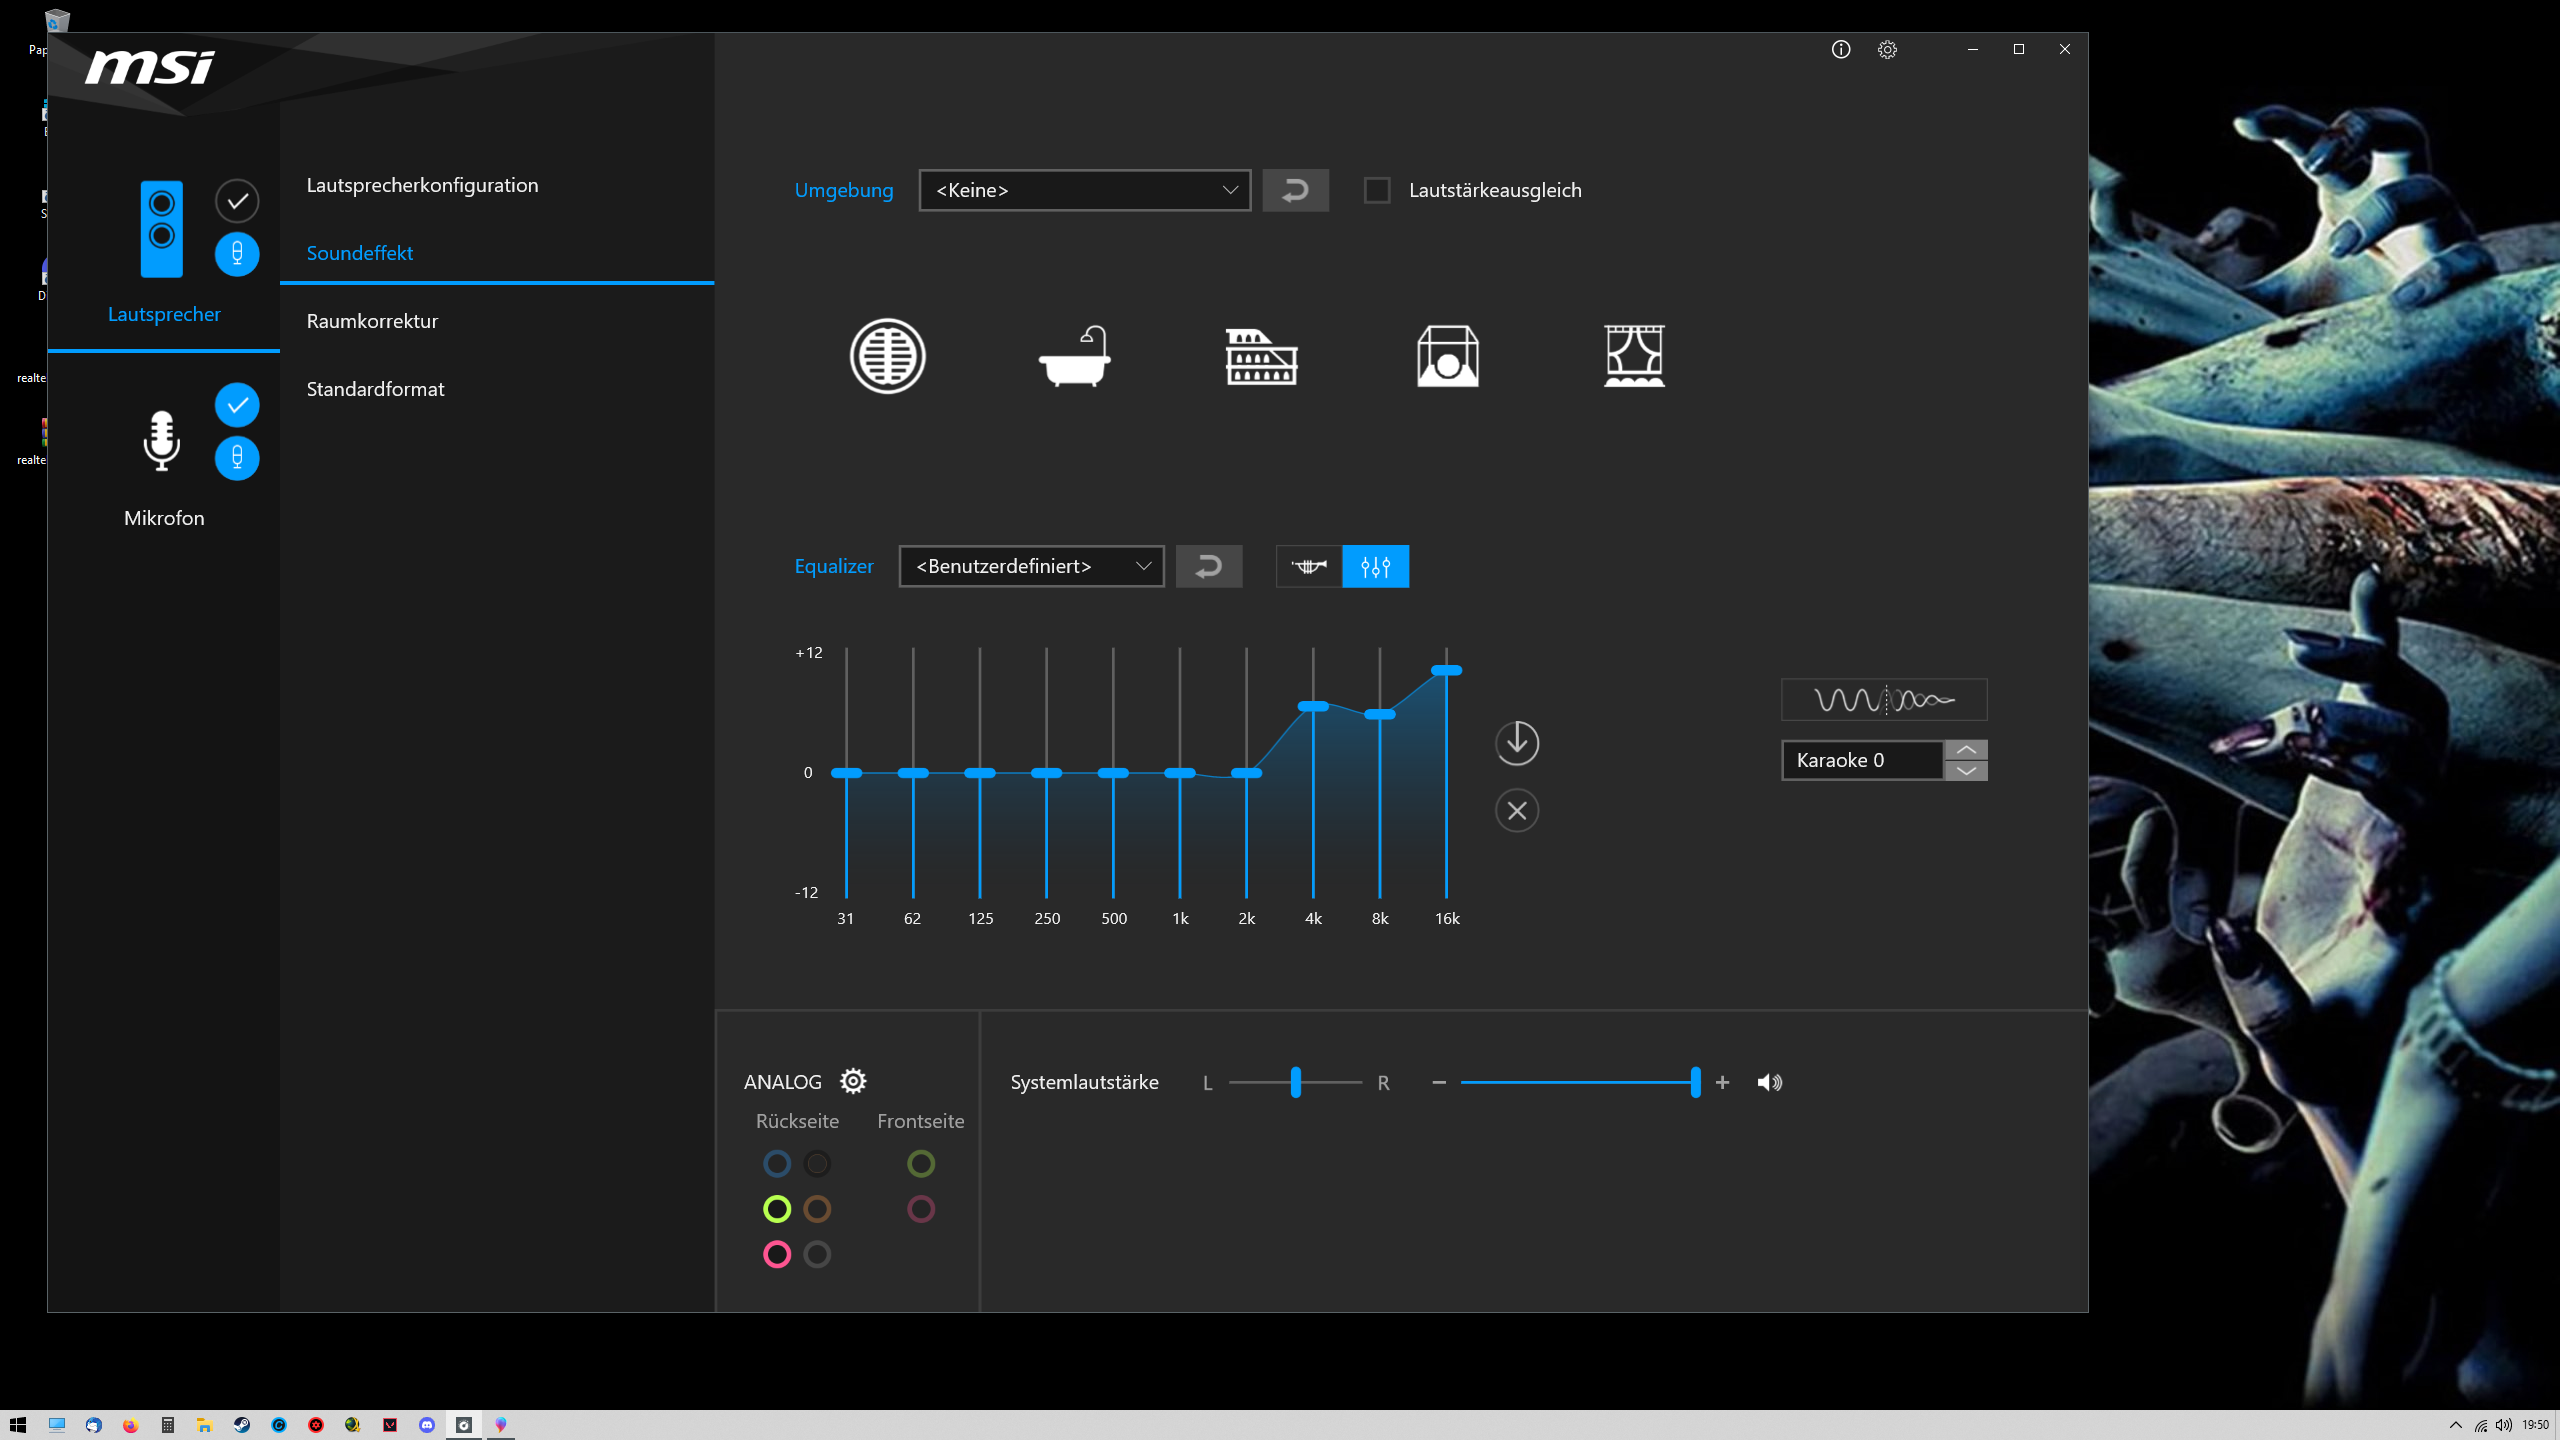Mute the system volume speaker icon
The width and height of the screenshot is (2560, 1440).
(x=1769, y=1082)
